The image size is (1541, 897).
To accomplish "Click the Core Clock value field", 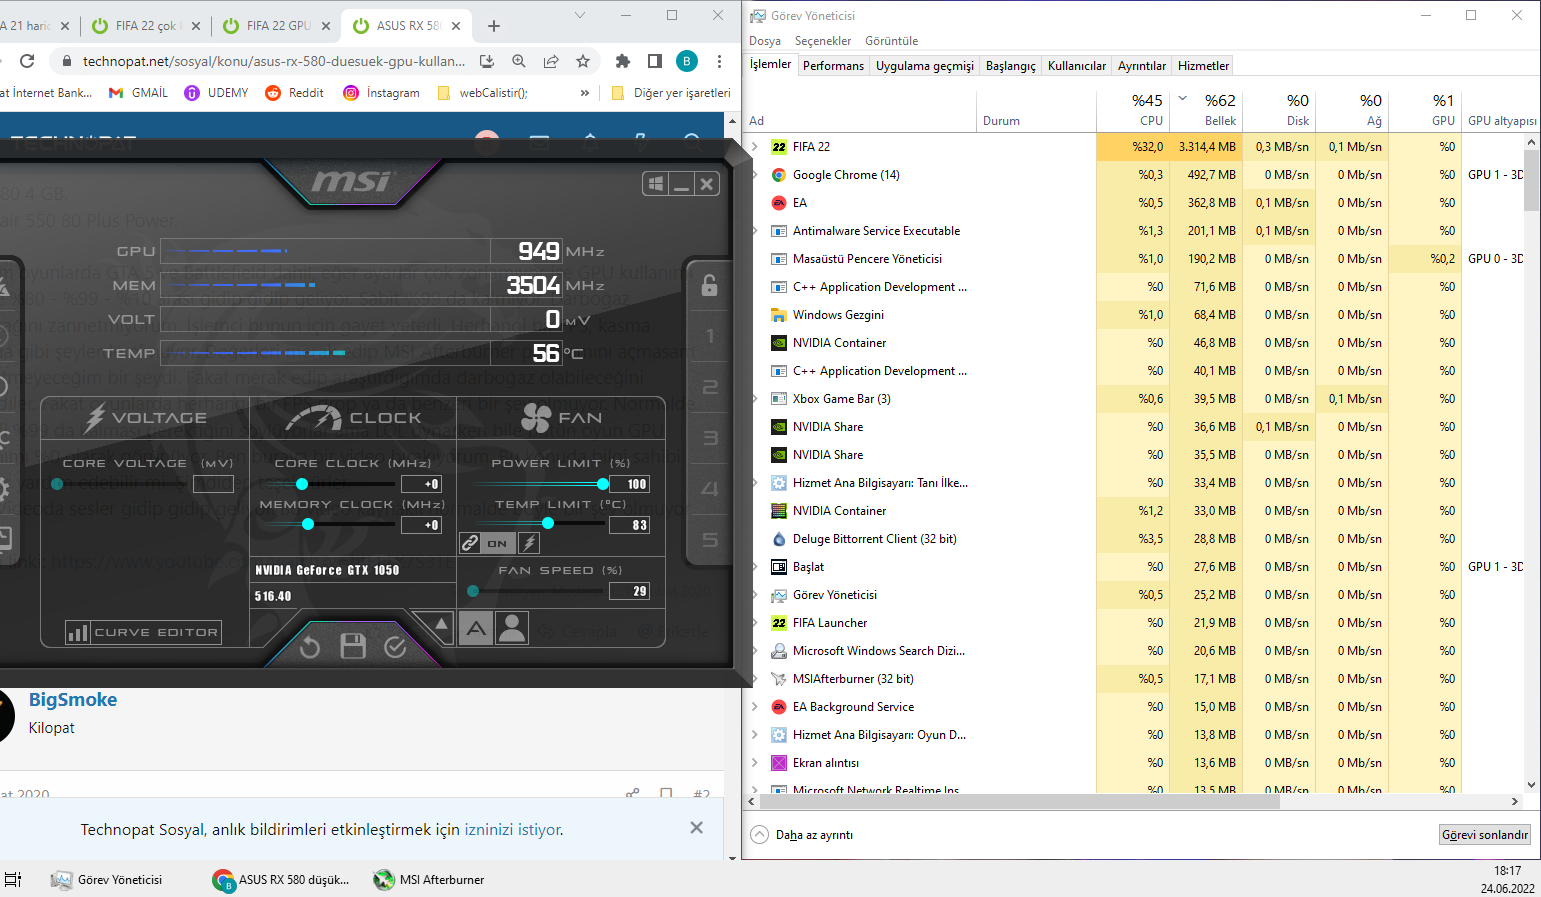I will coord(421,484).
